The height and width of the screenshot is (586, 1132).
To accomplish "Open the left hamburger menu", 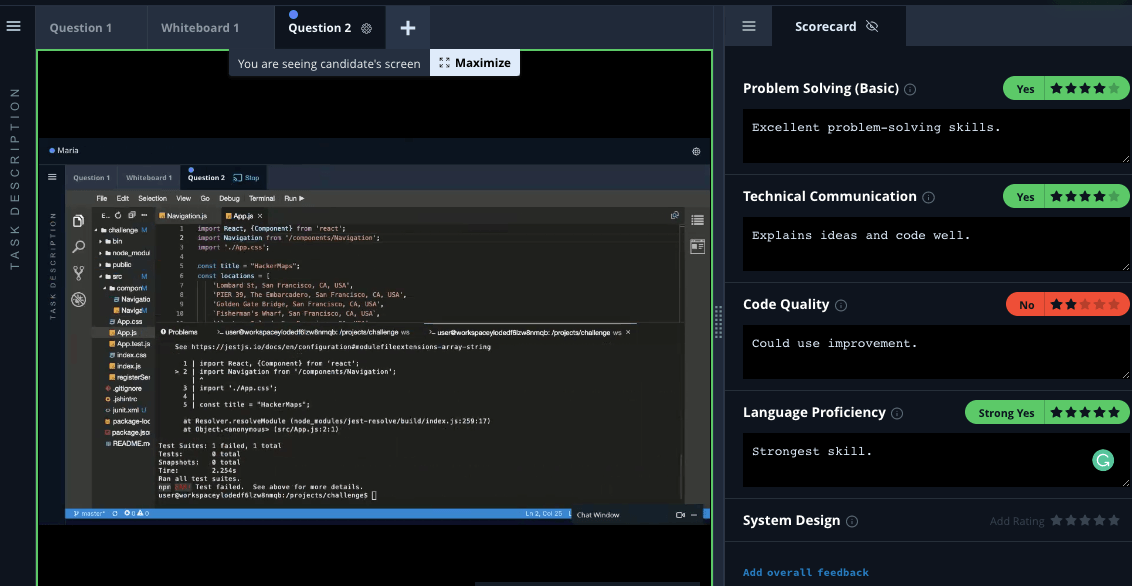I will coord(13,26).
